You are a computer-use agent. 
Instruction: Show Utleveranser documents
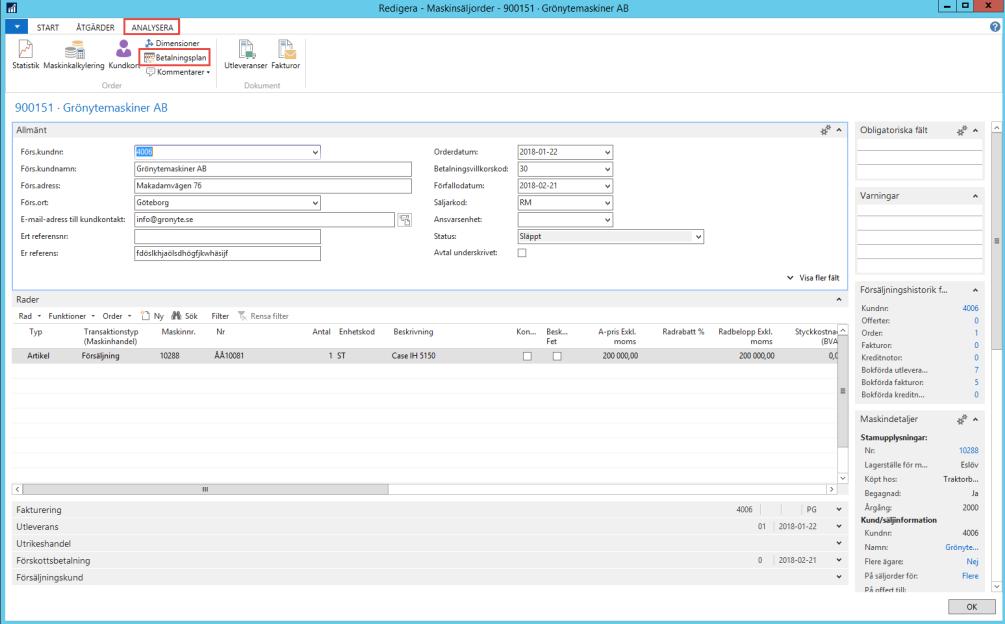[245, 54]
